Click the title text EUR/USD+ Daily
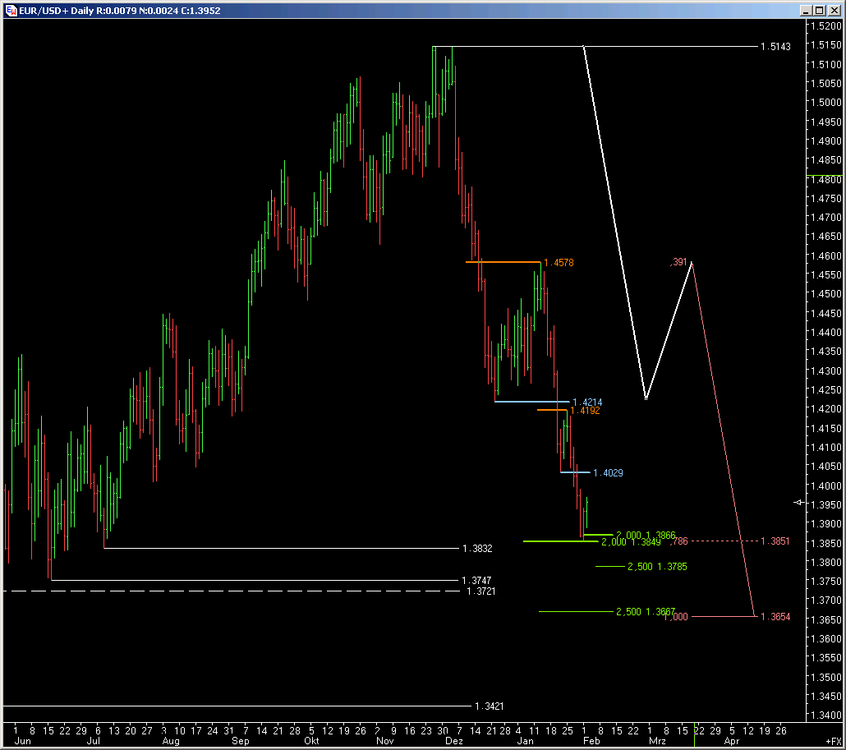This screenshot has width=846, height=750. 56,10
